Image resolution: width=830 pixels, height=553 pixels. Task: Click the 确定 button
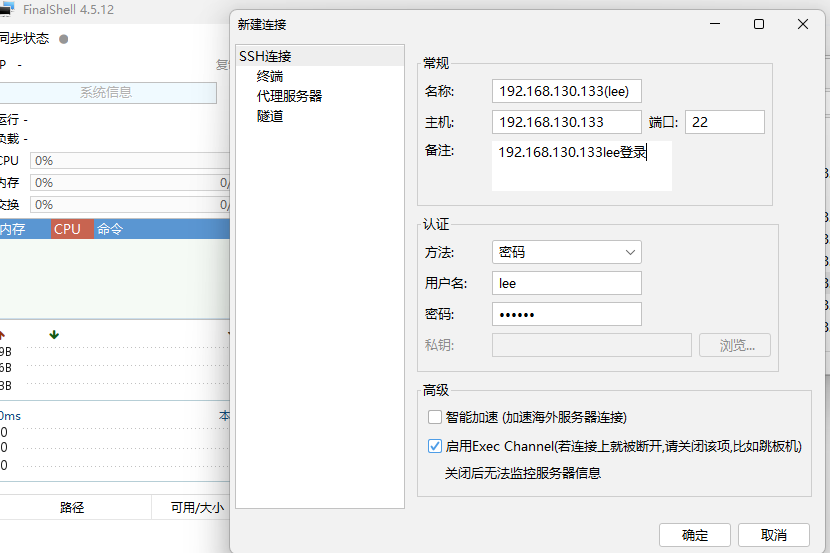(694, 535)
